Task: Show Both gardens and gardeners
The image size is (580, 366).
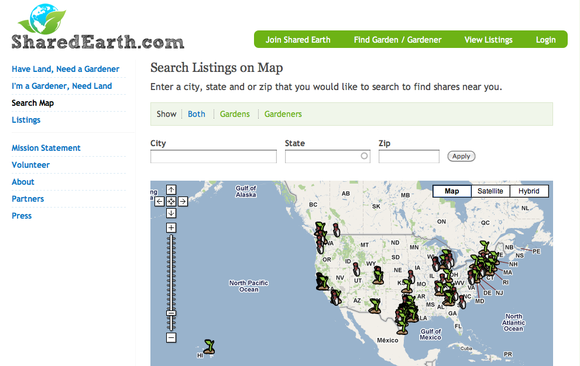Action: (196, 114)
